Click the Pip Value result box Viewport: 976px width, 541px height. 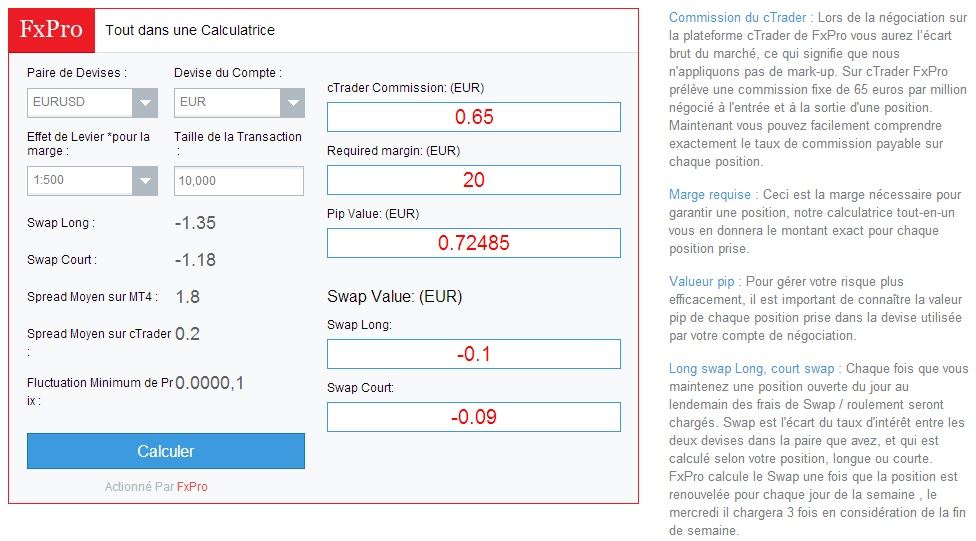pos(473,243)
